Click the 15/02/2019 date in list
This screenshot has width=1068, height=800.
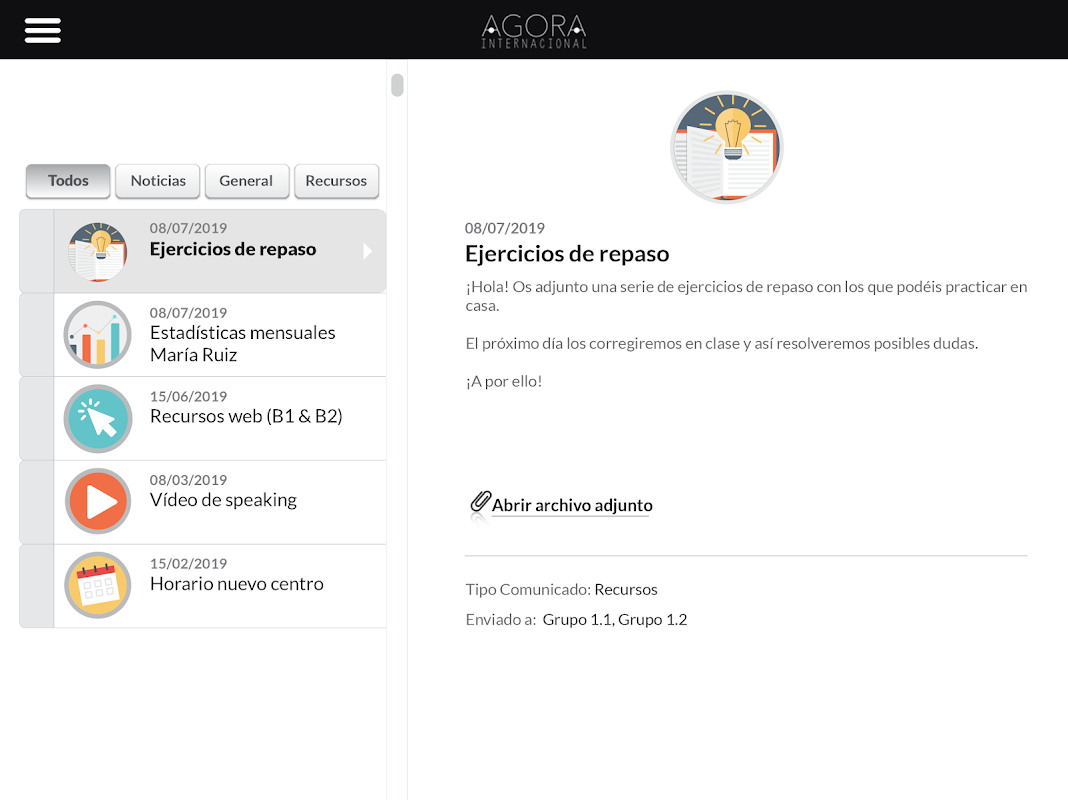(189, 564)
